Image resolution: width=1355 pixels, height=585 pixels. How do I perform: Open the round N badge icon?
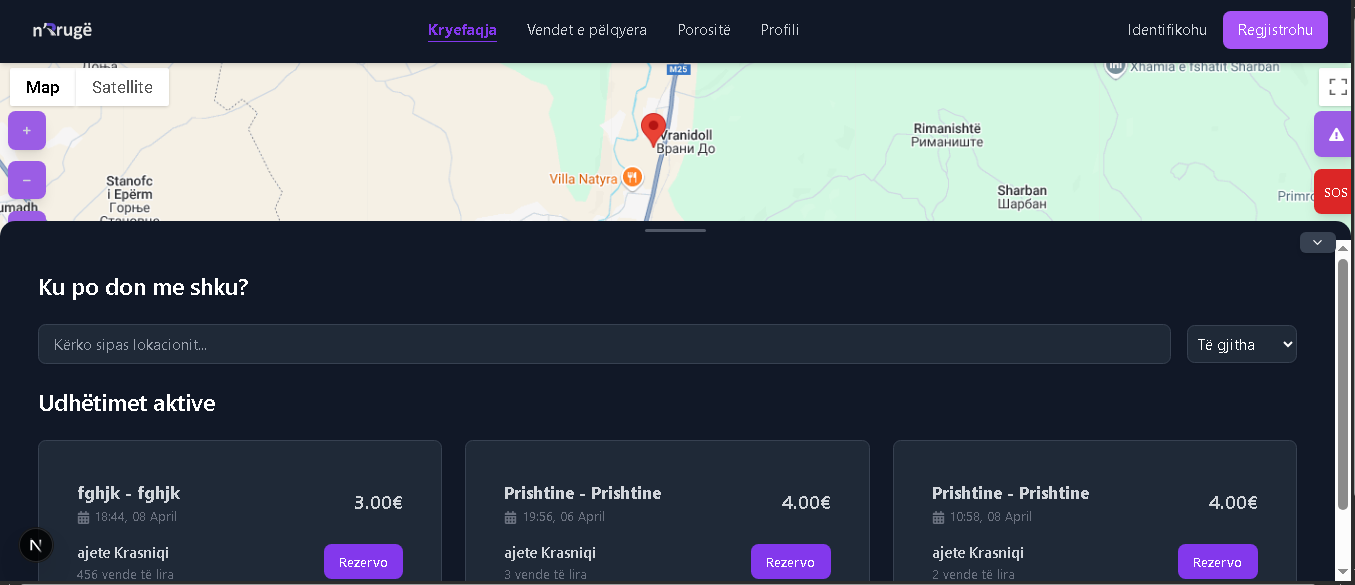(x=36, y=545)
